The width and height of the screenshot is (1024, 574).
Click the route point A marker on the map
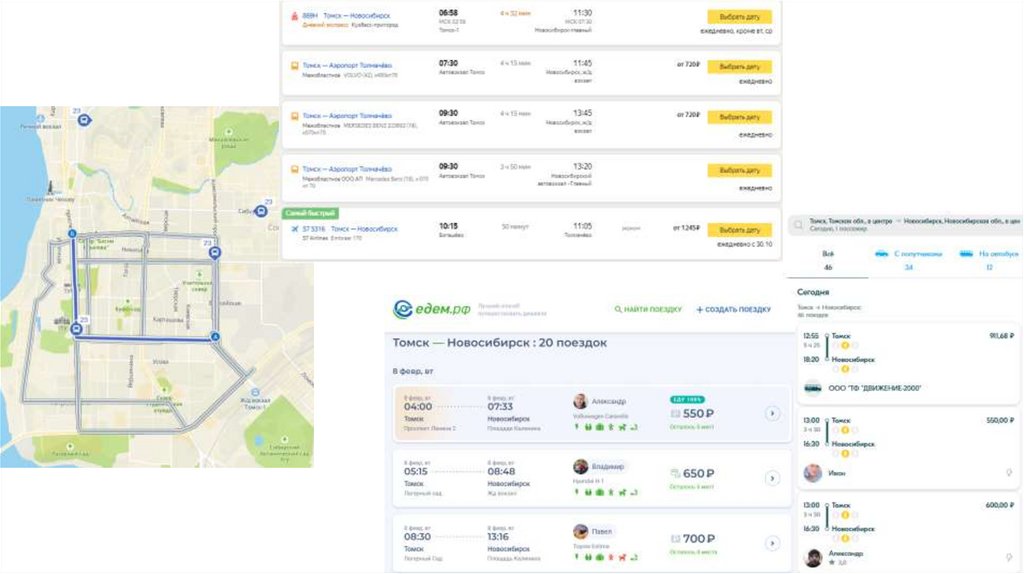click(214, 338)
